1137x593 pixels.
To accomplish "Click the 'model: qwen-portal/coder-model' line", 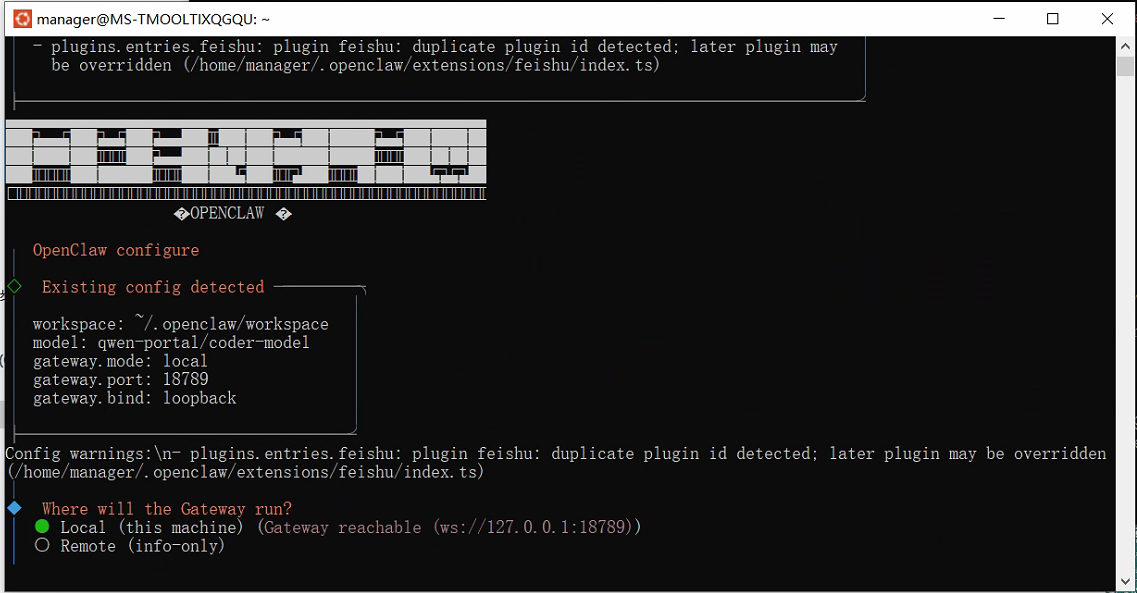I will click(x=171, y=342).
